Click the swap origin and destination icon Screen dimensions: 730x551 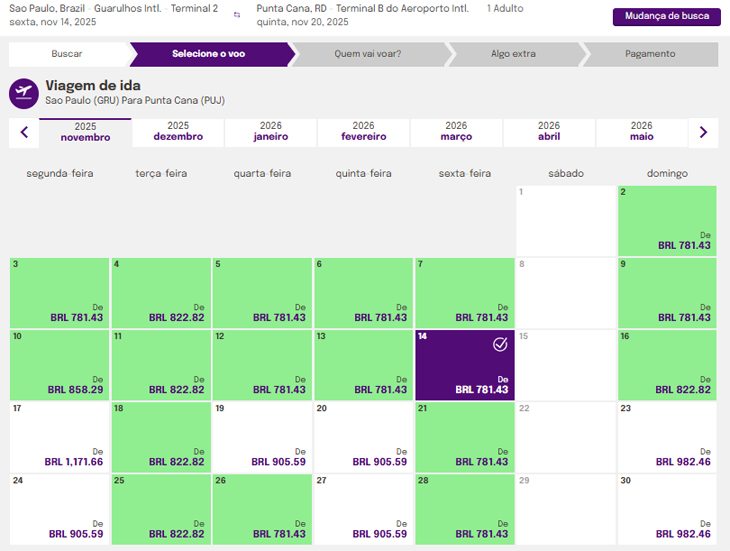(237, 15)
